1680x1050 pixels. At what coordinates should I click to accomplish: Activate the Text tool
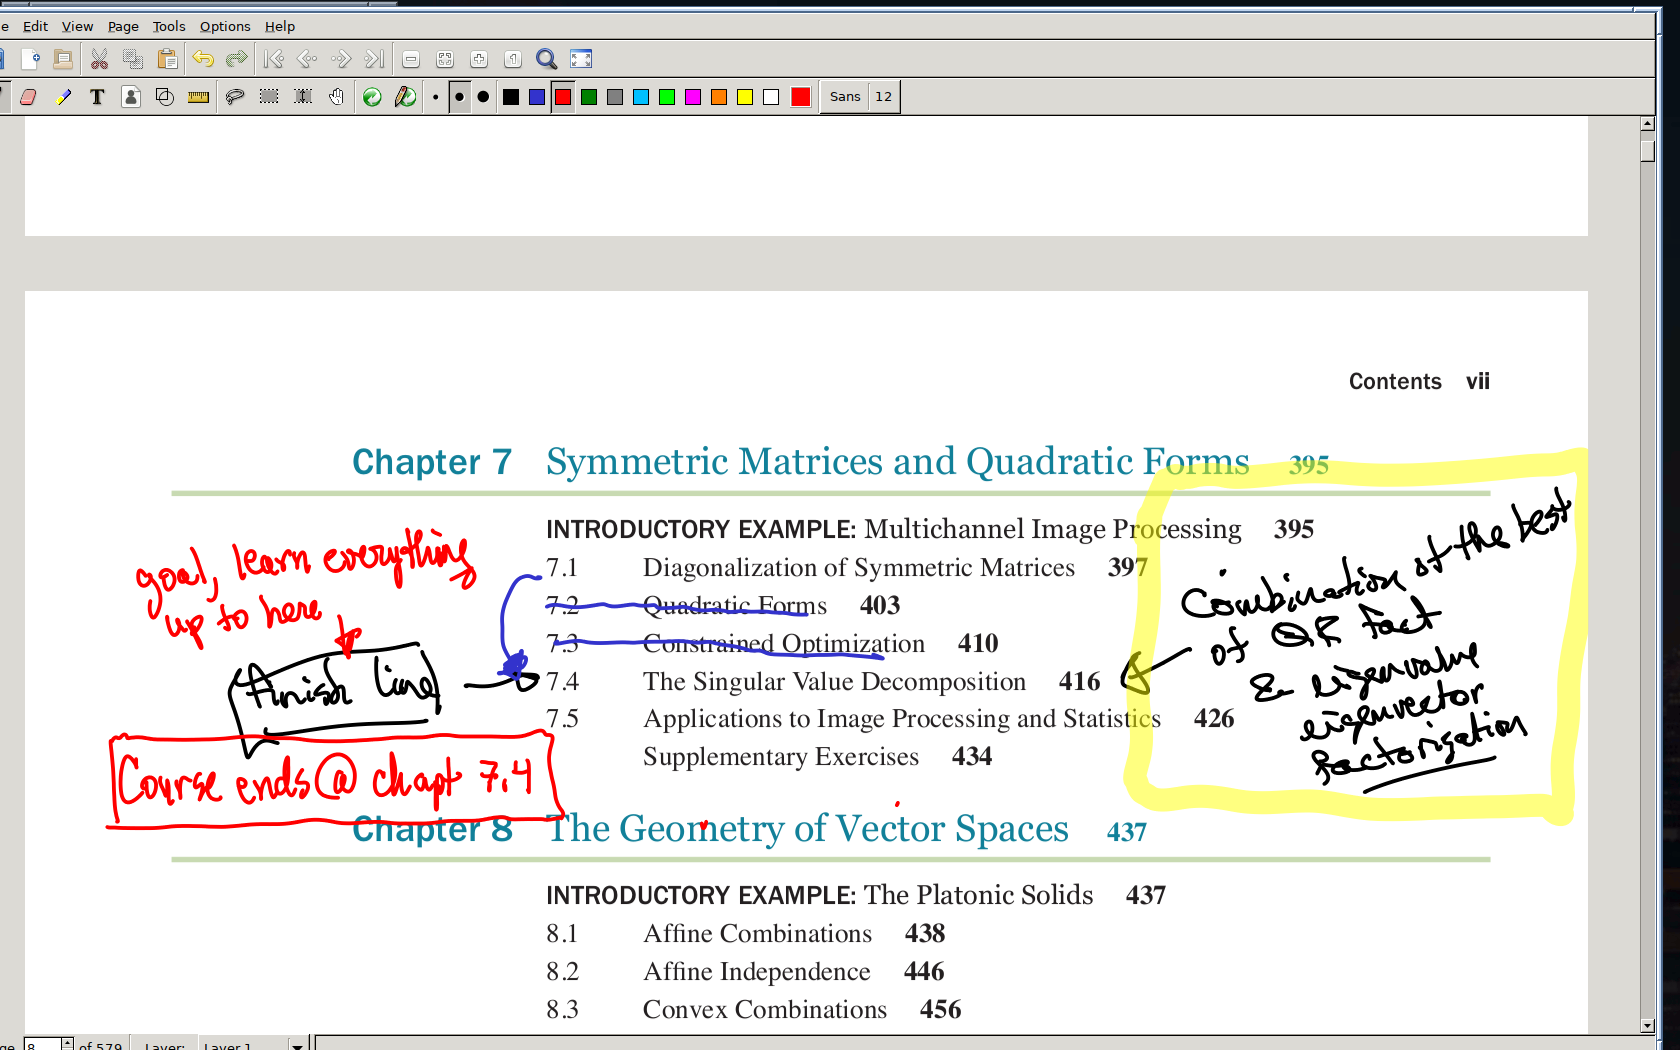[x=97, y=97]
